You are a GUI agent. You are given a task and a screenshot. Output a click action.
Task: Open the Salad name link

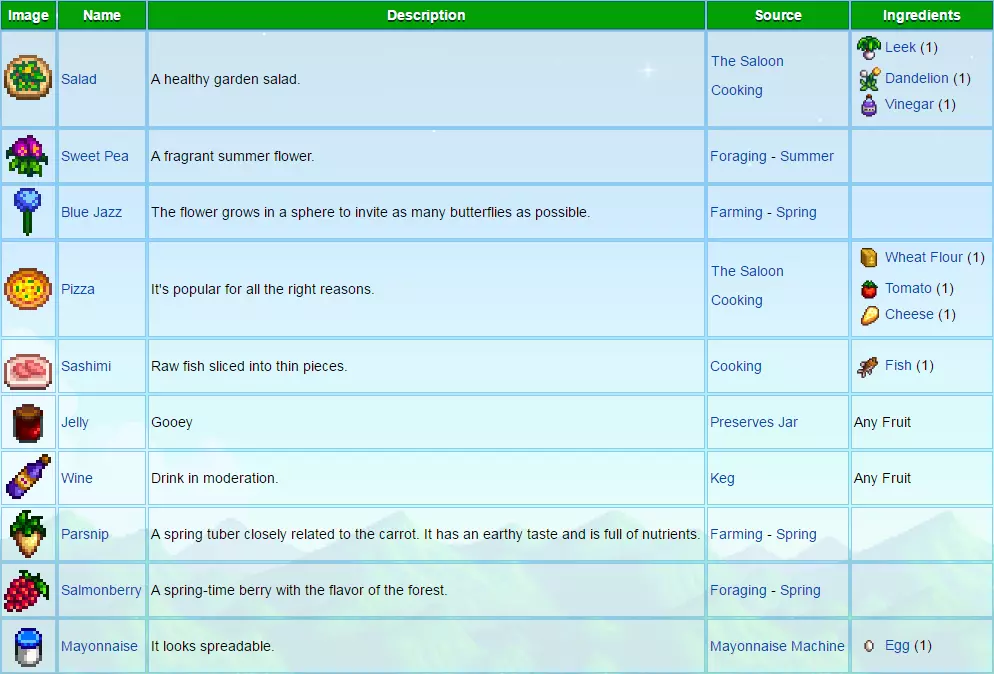[x=79, y=79]
